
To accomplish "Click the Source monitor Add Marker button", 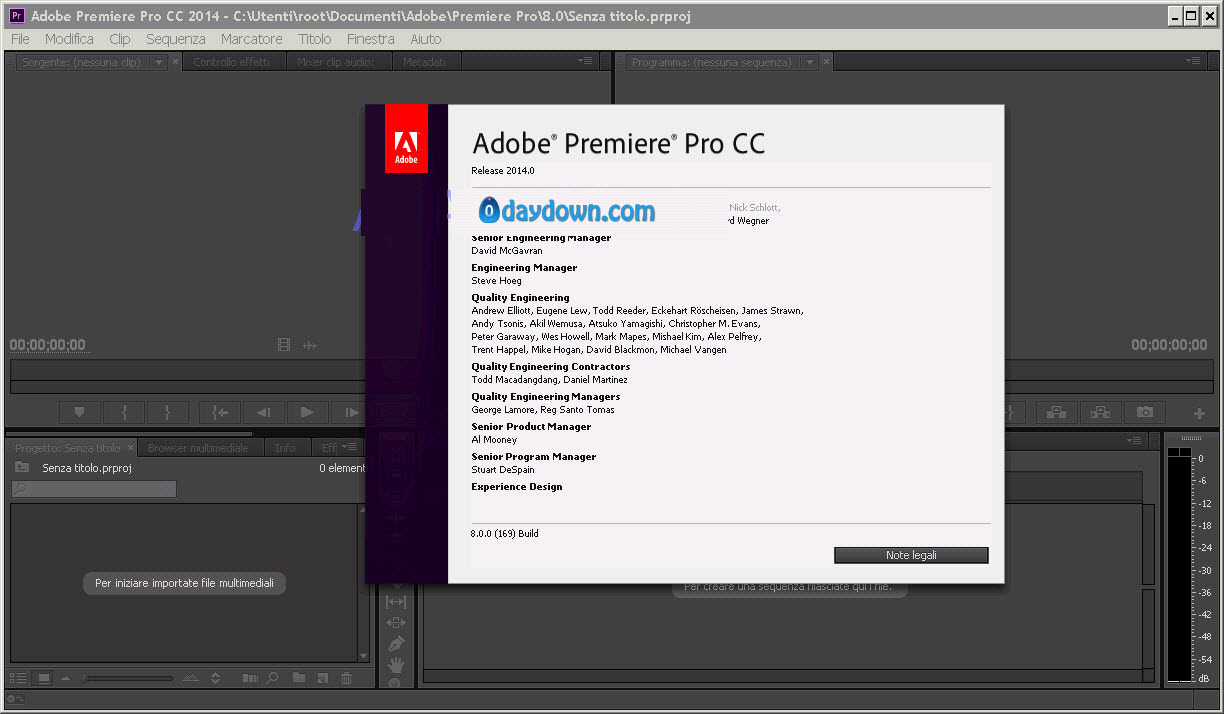I will (x=80, y=412).
